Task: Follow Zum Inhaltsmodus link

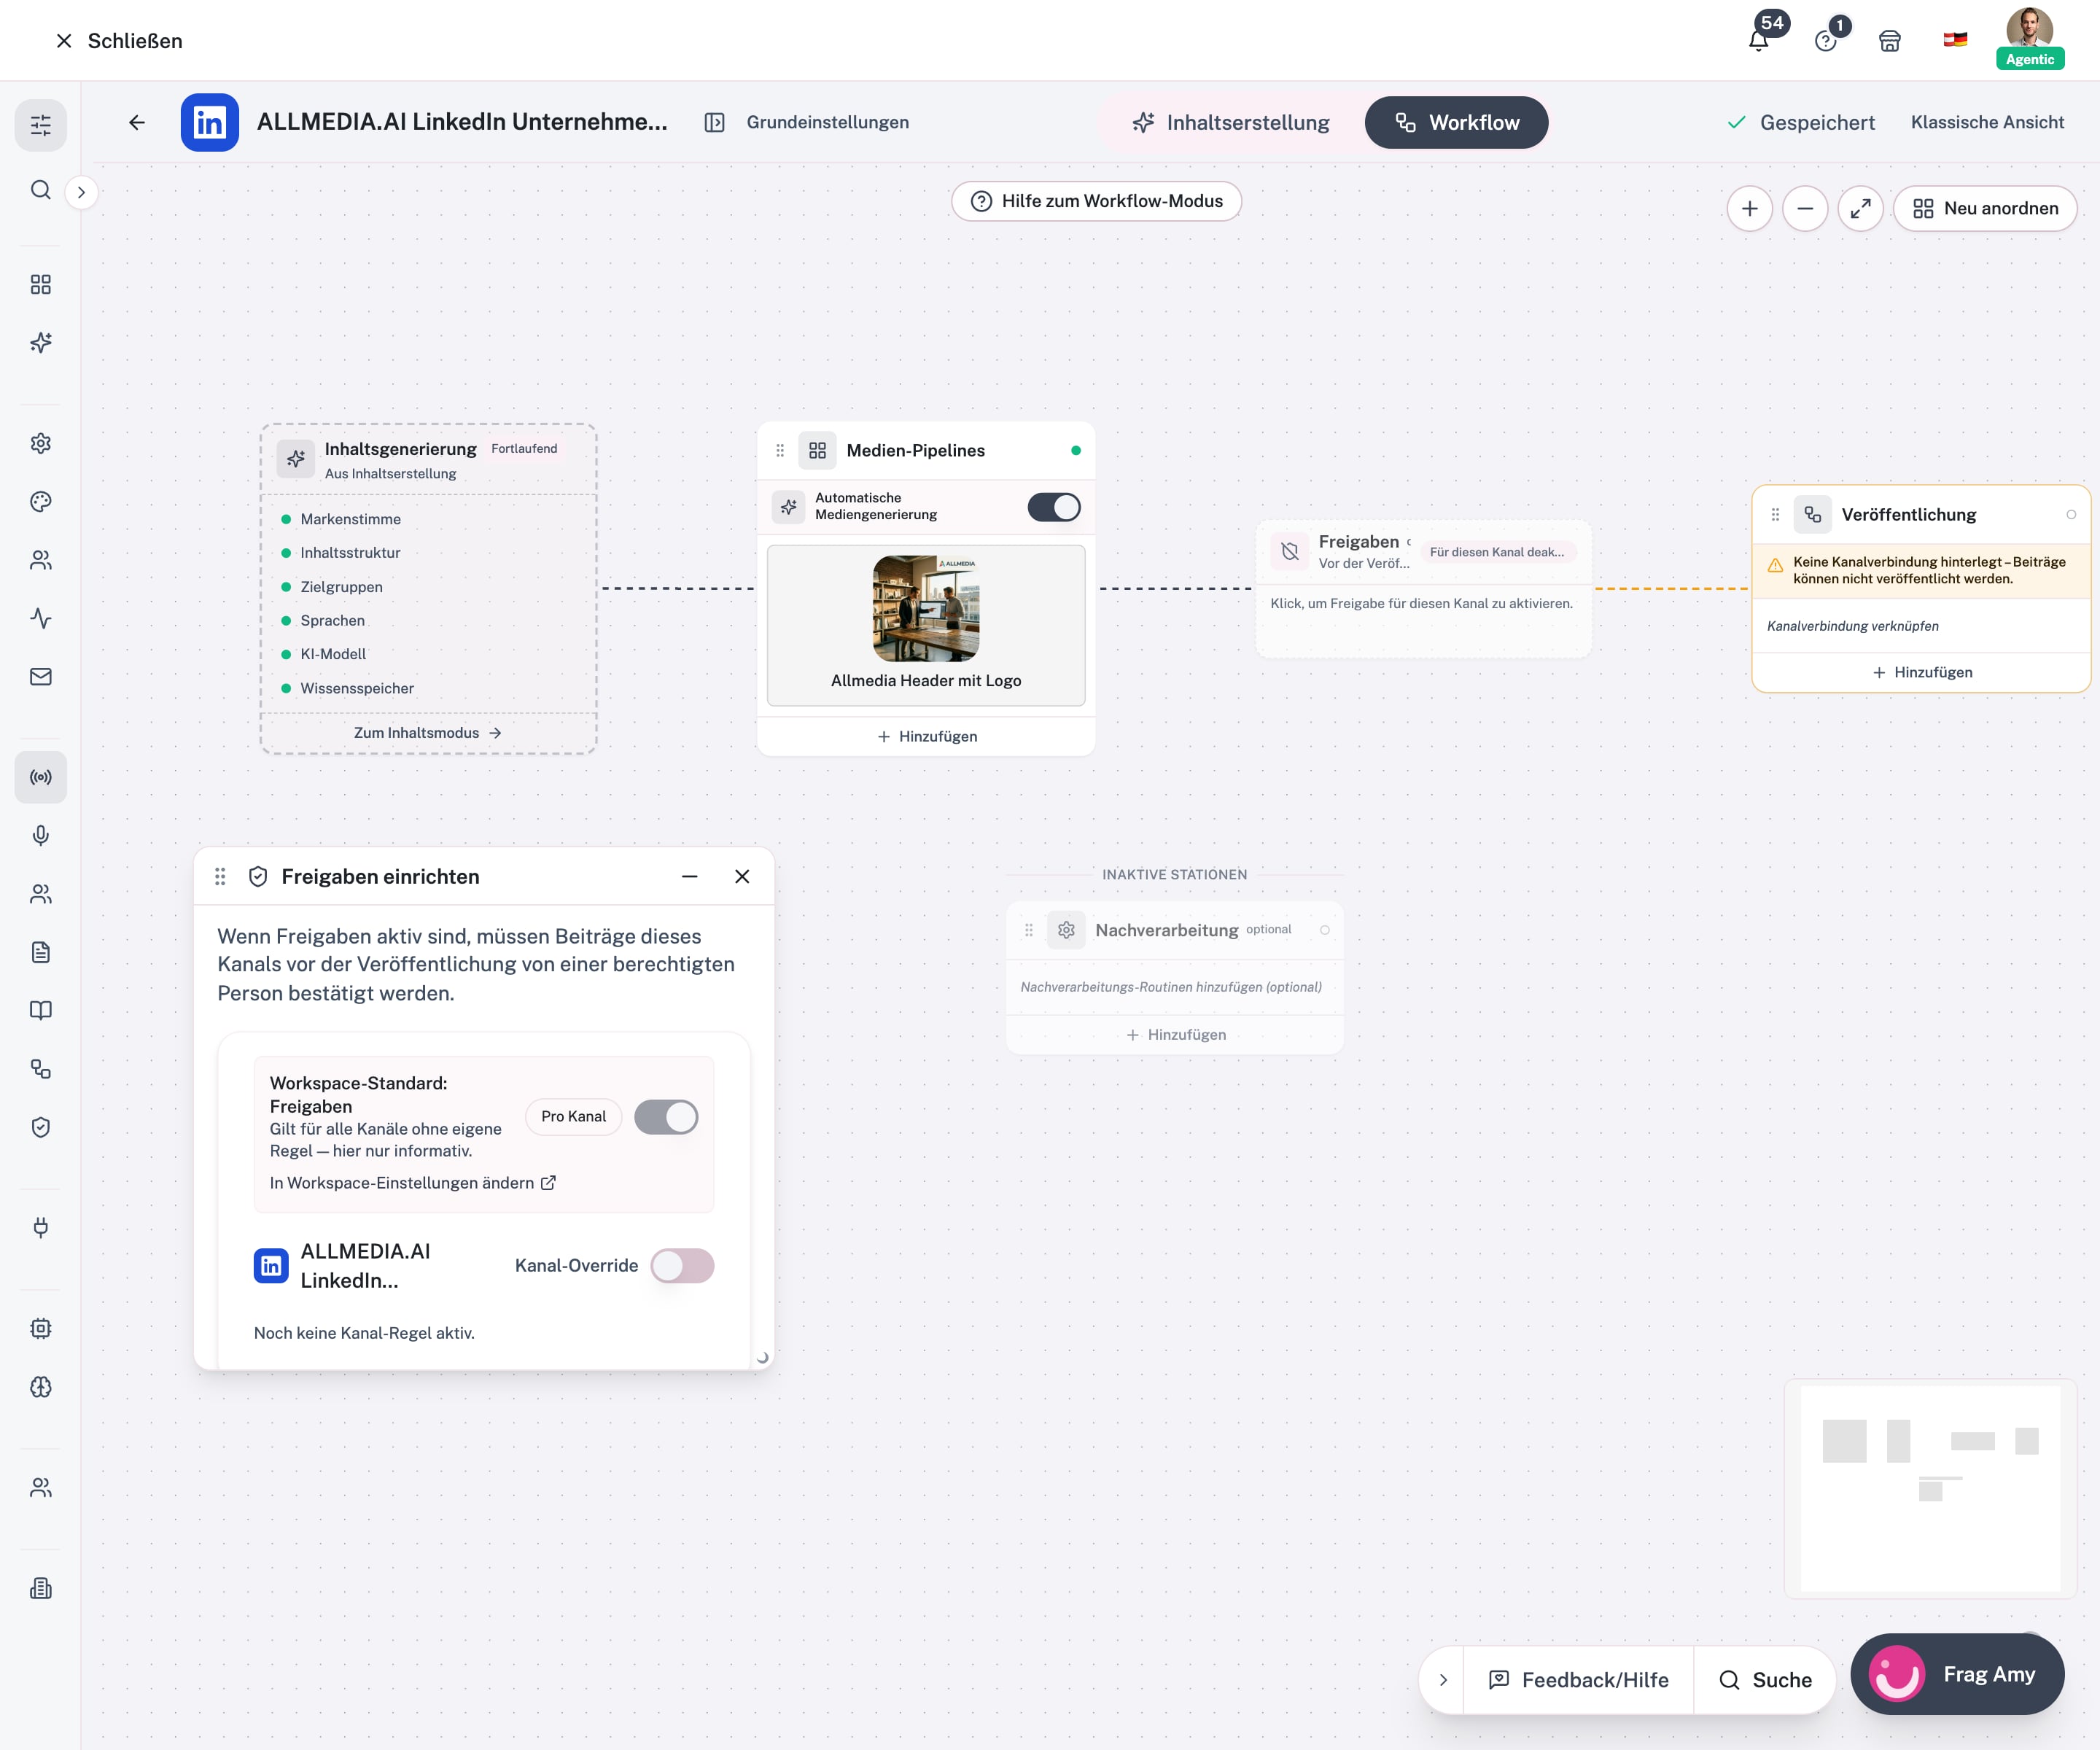Action: point(428,733)
